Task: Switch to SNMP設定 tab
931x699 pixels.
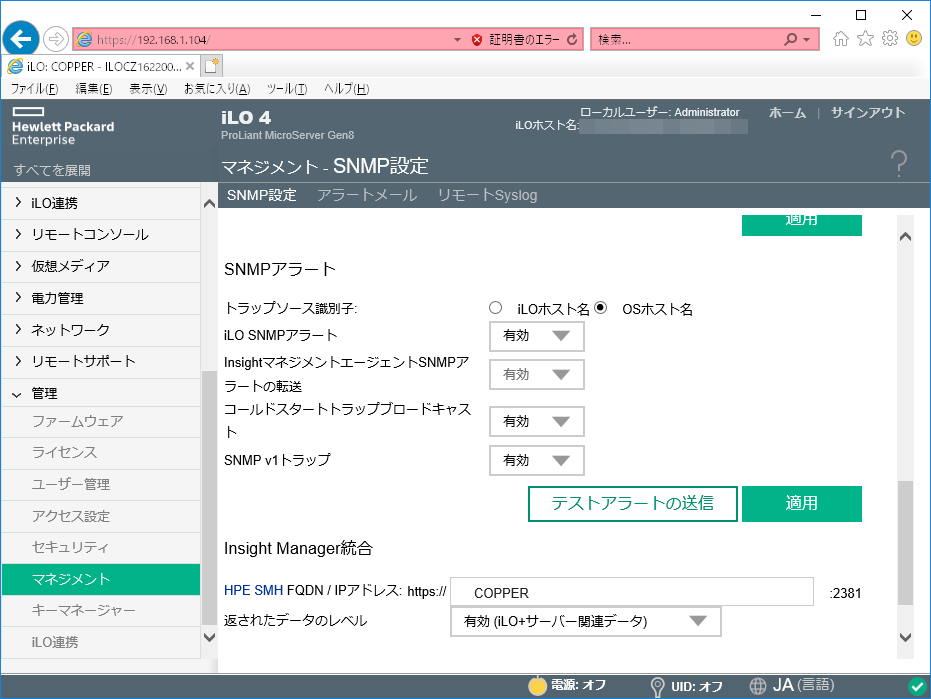Action: coord(261,195)
